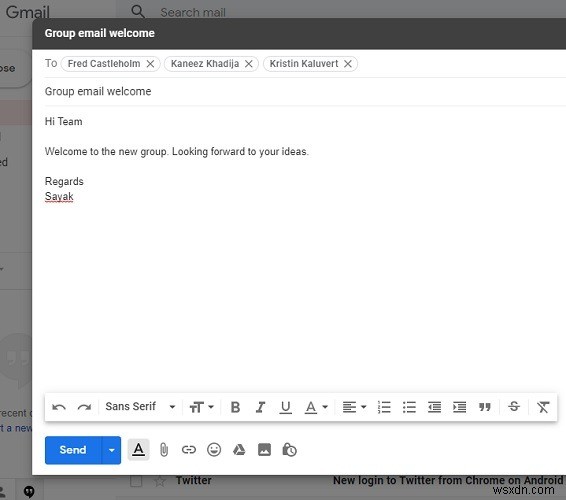The width and height of the screenshot is (566, 500).
Task: Open the text size dropdown
Action: (201, 407)
